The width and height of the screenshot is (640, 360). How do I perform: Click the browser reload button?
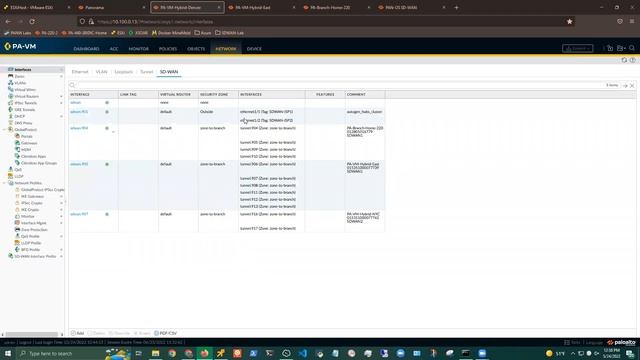coord(32,21)
